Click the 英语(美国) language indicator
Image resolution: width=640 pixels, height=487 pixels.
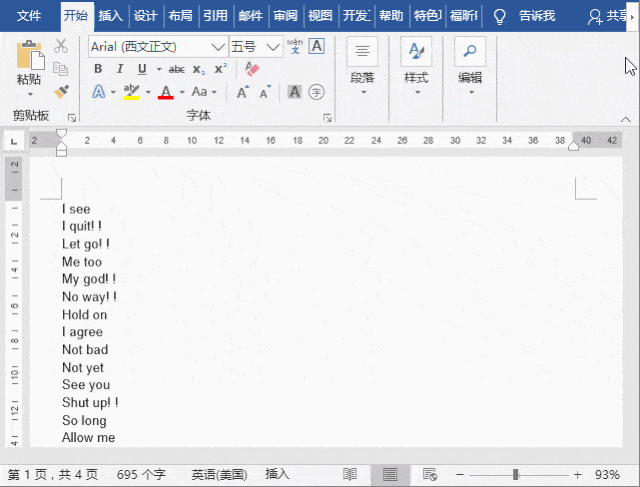pyautogui.click(x=219, y=474)
